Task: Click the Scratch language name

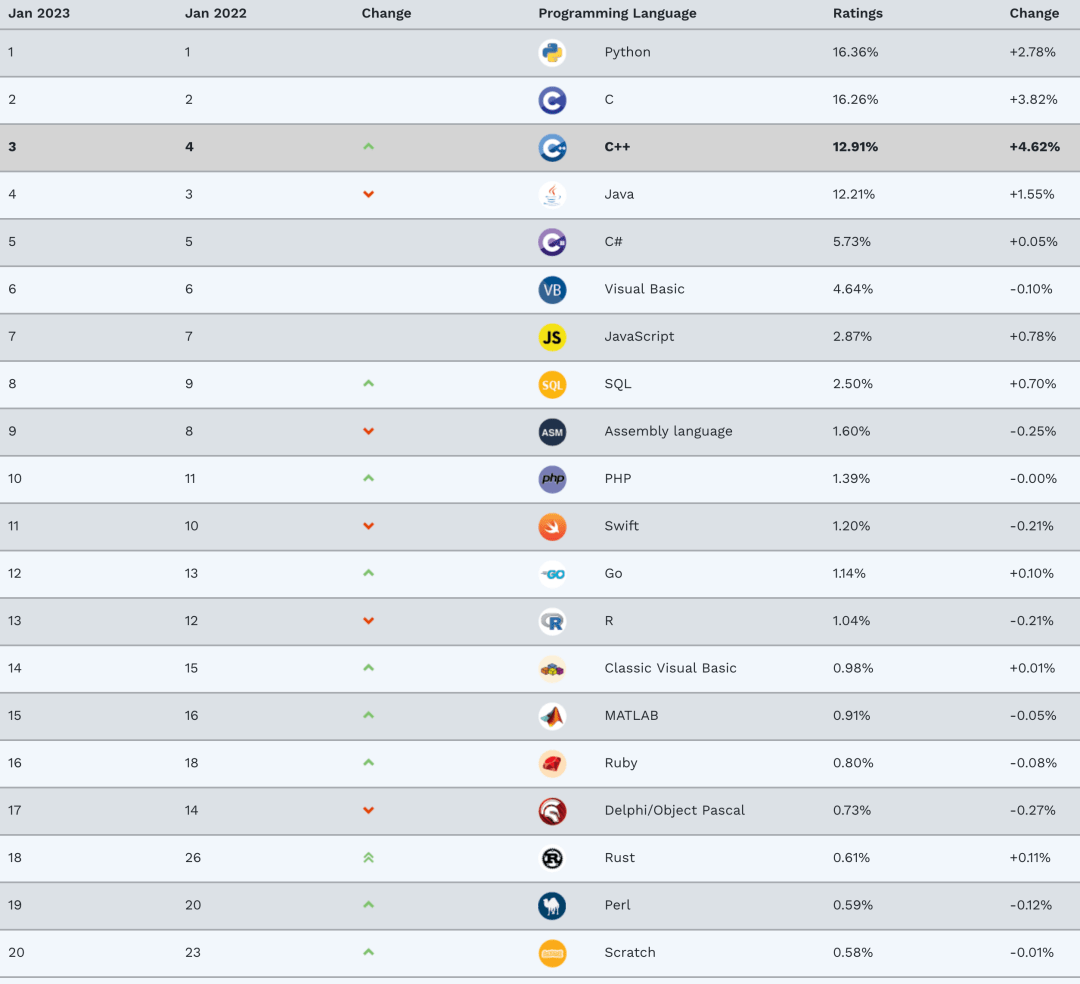Action: 630,952
